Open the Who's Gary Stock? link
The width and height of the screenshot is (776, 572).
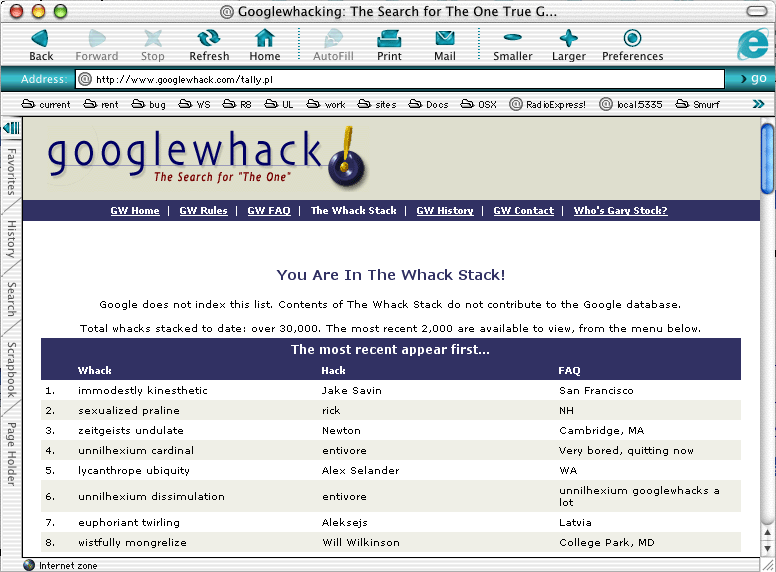(x=620, y=211)
